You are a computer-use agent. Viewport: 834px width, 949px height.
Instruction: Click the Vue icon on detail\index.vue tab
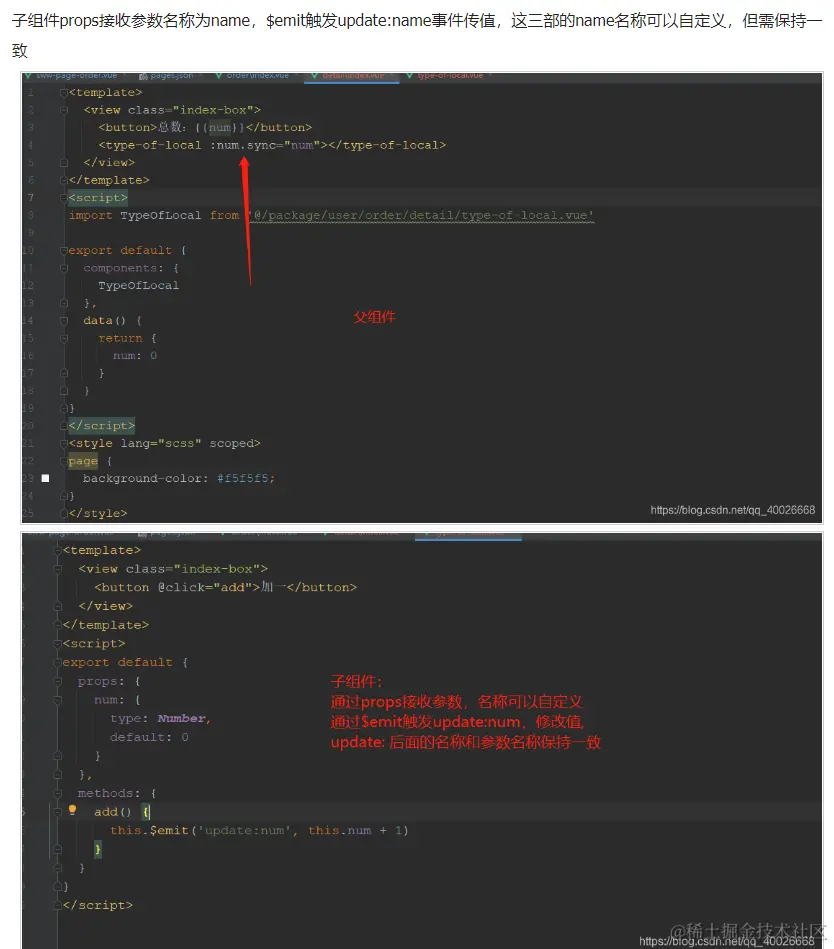314,76
